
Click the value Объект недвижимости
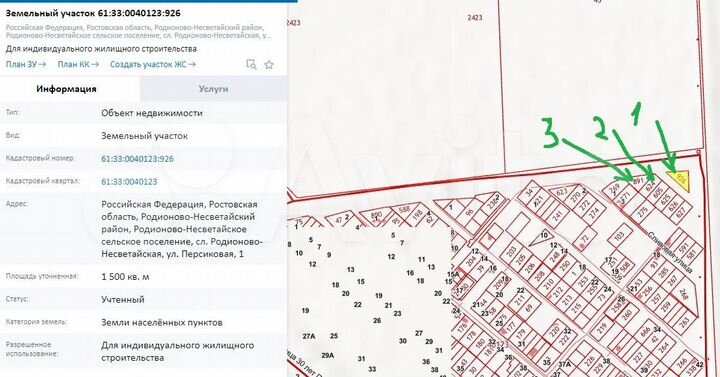tap(152, 113)
